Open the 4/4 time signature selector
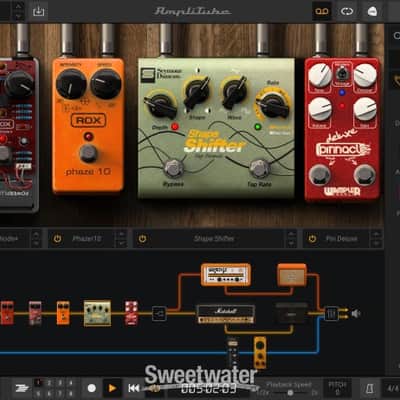This screenshot has height=400, width=400. [392, 388]
